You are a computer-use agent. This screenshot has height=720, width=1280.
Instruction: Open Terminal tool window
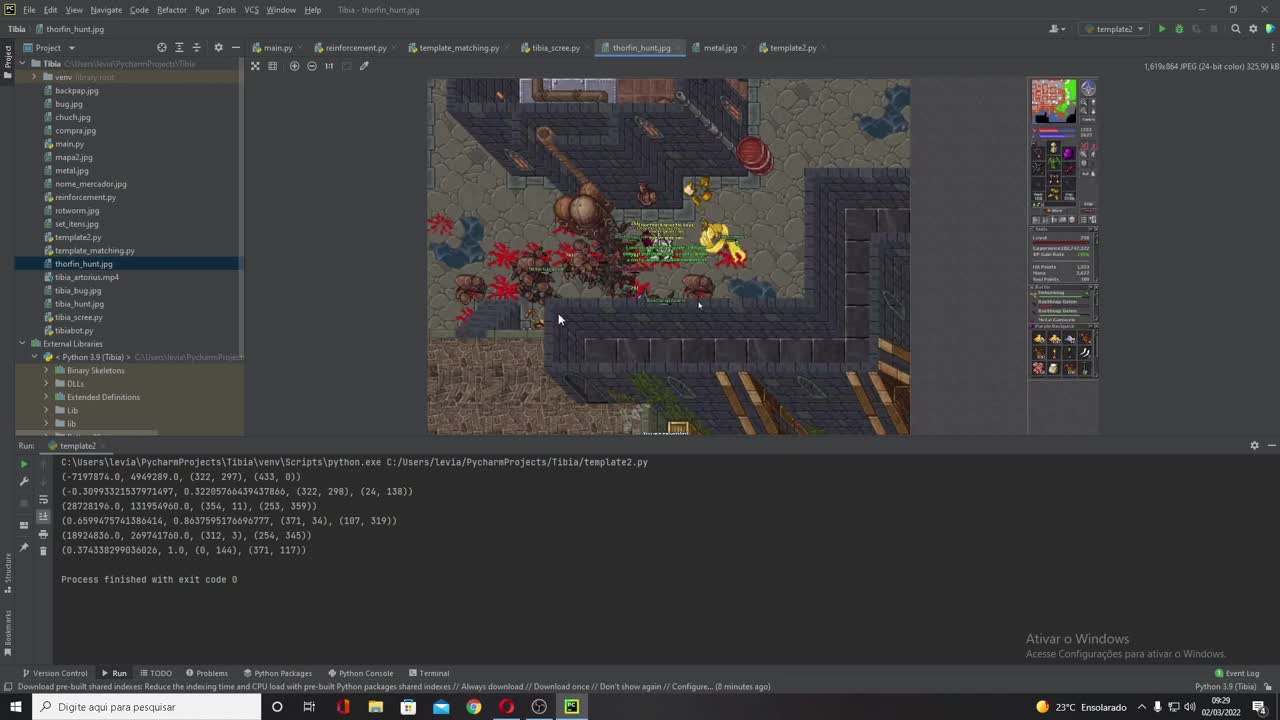pyautogui.click(x=429, y=673)
